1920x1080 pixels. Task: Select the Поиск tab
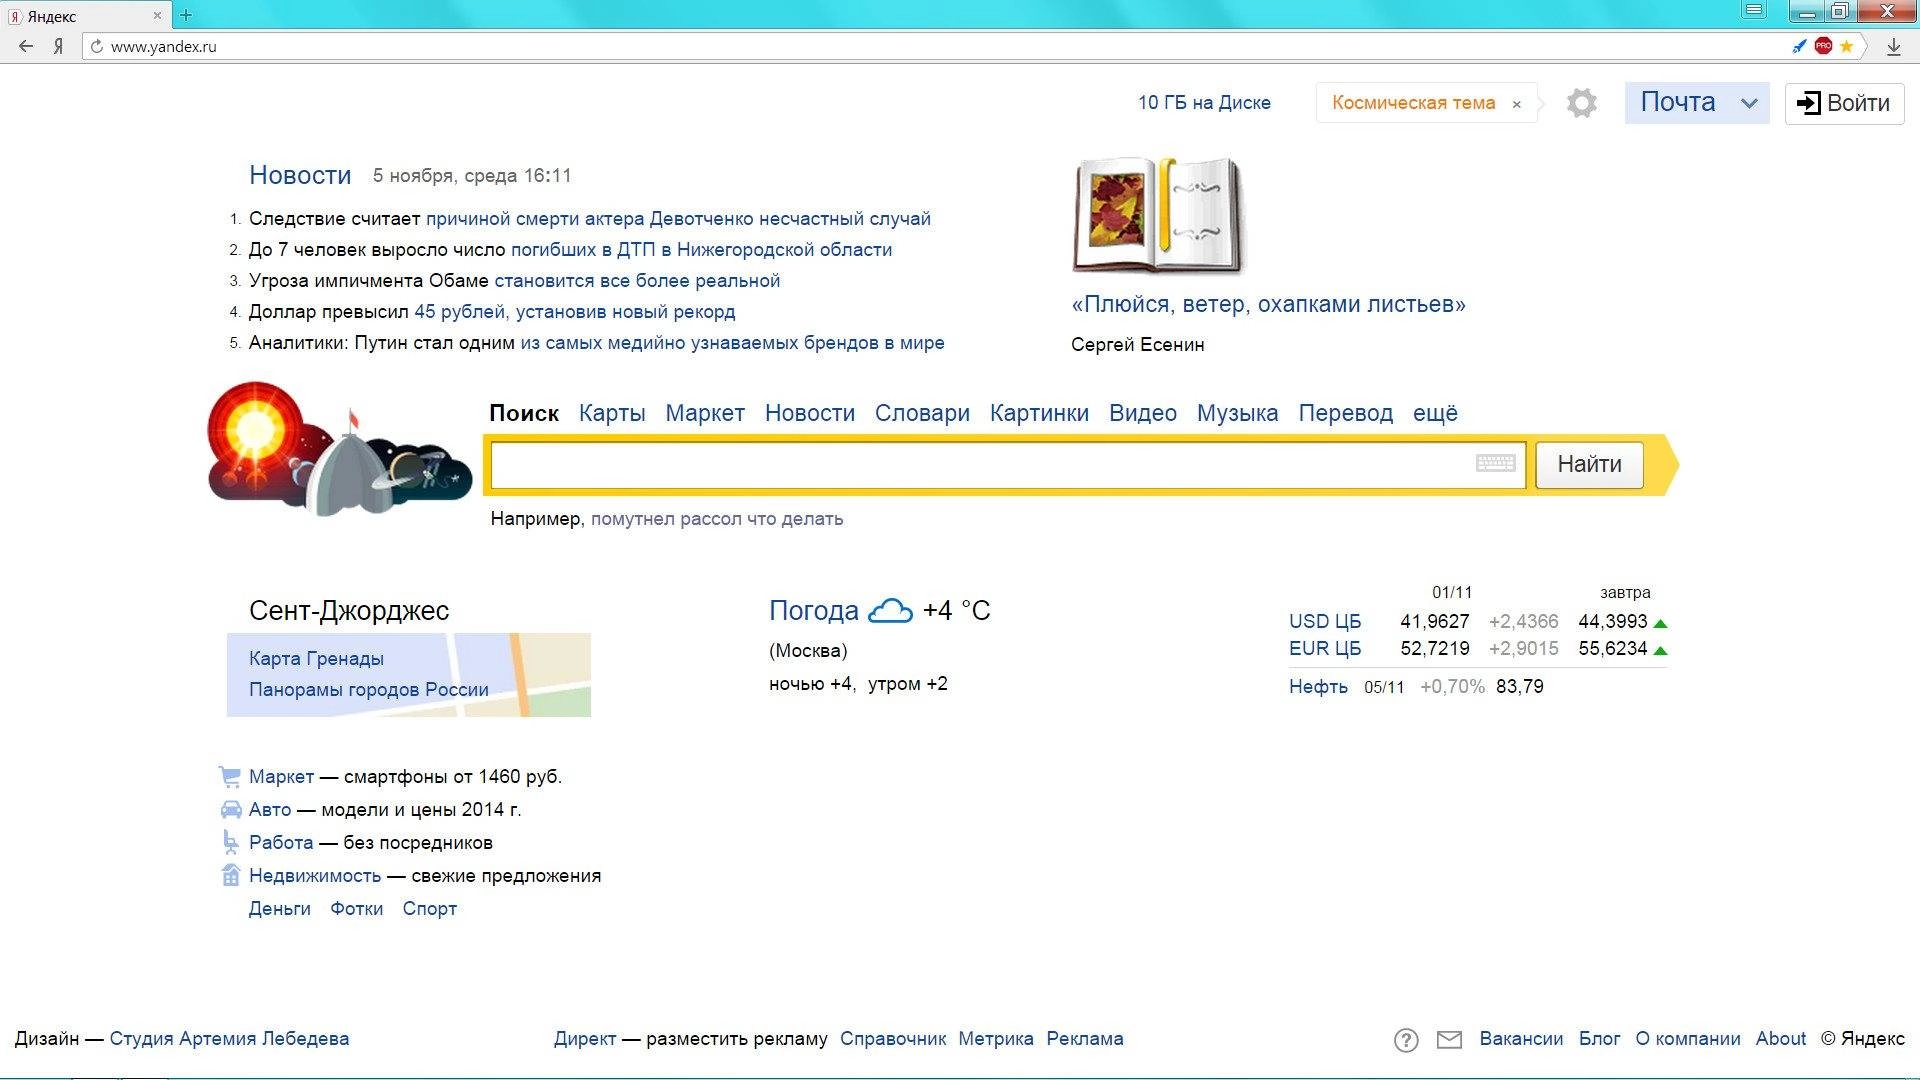(x=524, y=413)
